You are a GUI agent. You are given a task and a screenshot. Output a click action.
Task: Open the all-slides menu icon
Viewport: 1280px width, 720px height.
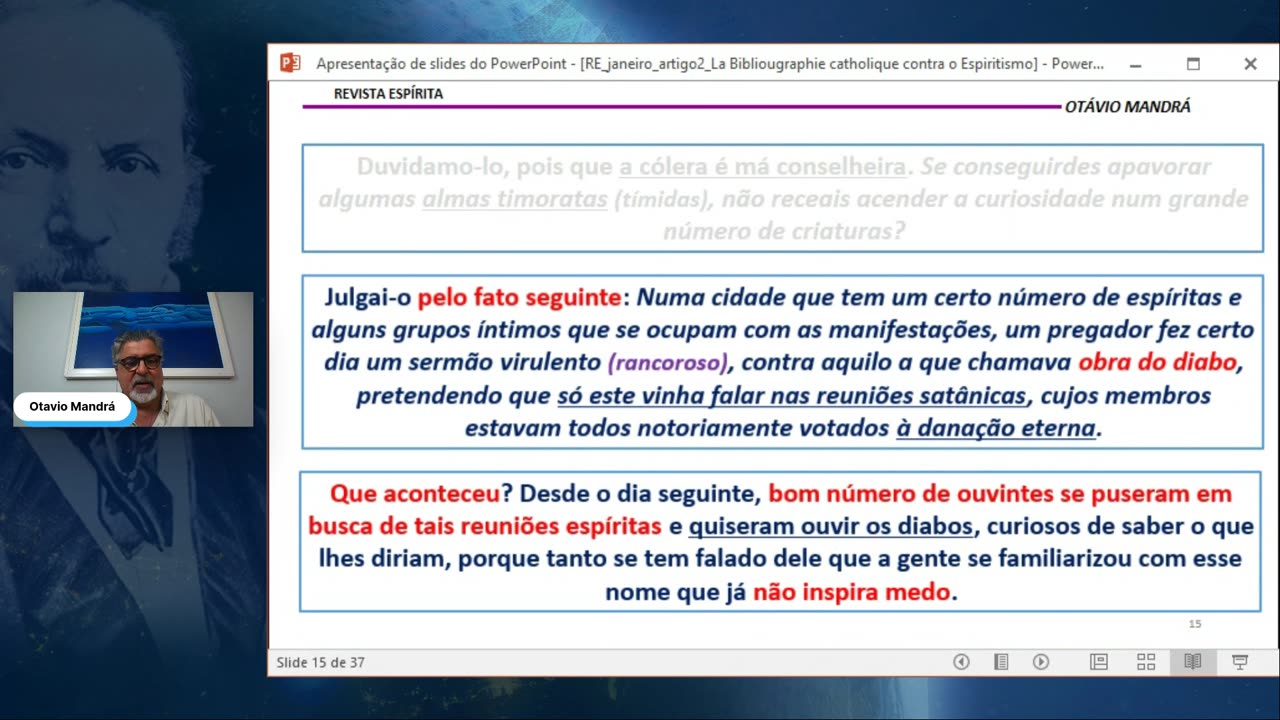point(1001,662)
